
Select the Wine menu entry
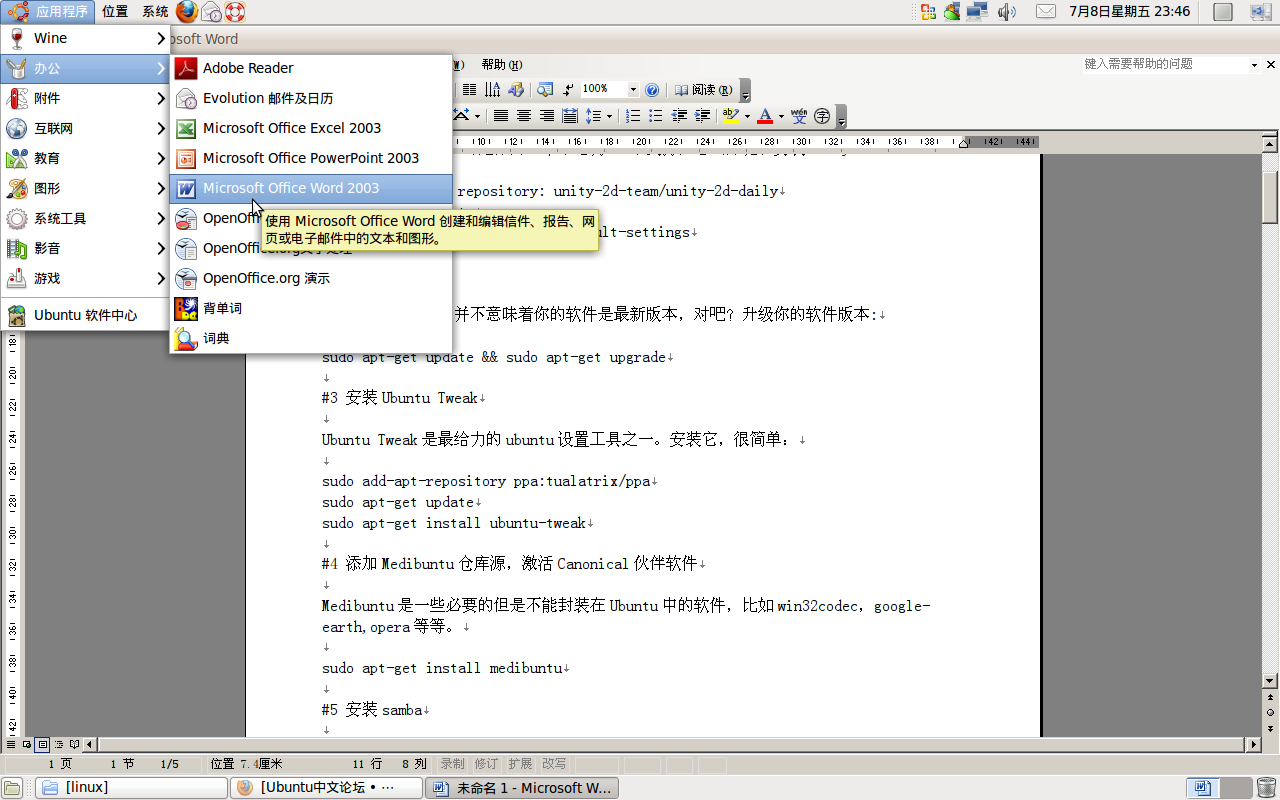(x=85, y=38)
